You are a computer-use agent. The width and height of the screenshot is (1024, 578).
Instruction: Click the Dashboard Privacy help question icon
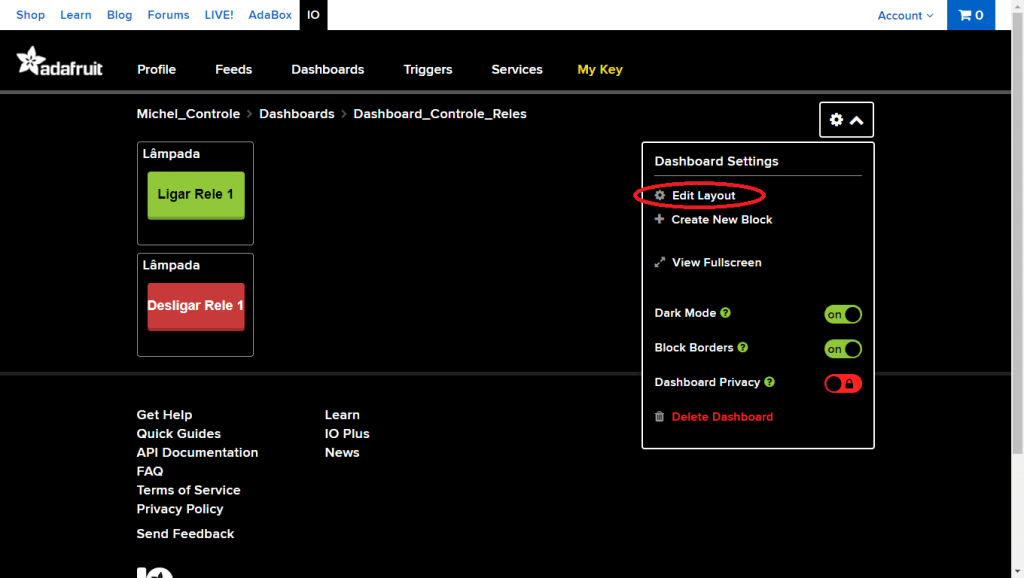pos(769,382)
